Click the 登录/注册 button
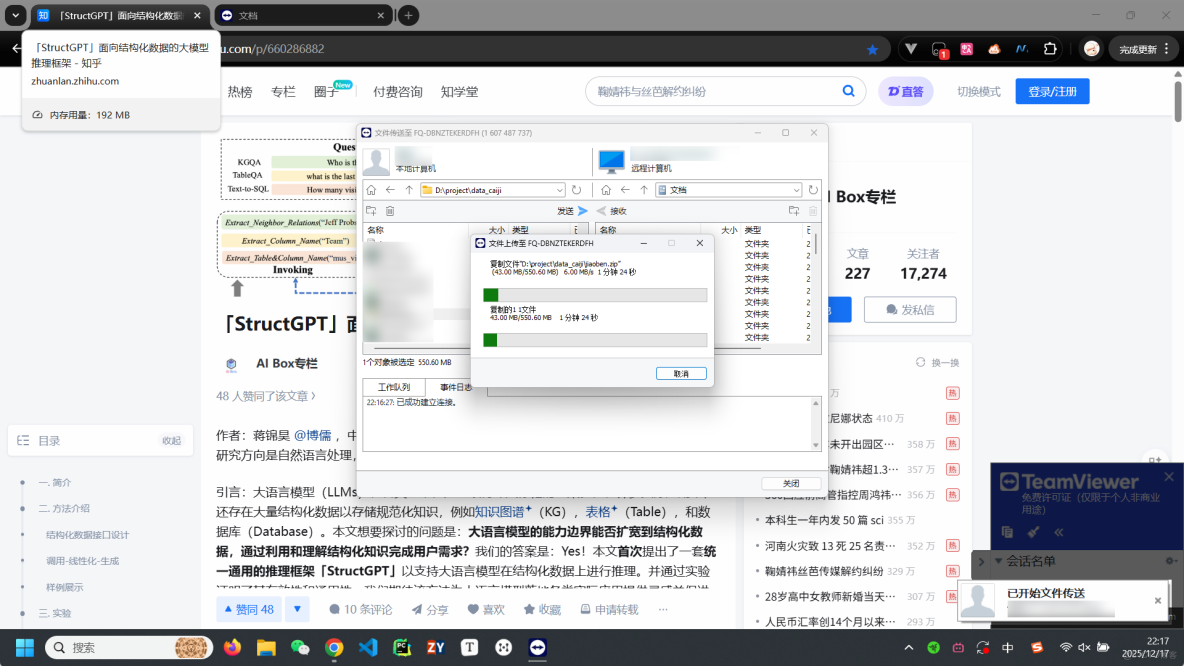The width and height of the screenshot is (1184, 666). coord(1051,90)
